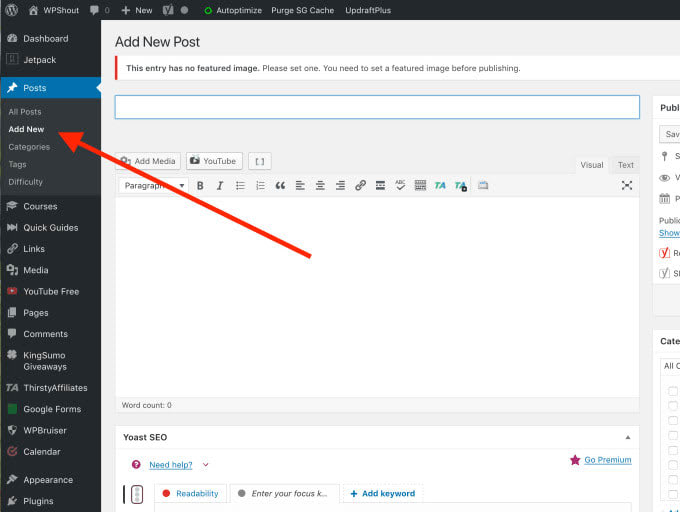Open WPBruiser in sidebar
The width and height of the screenshot is (680, 512).
point(45,430)
